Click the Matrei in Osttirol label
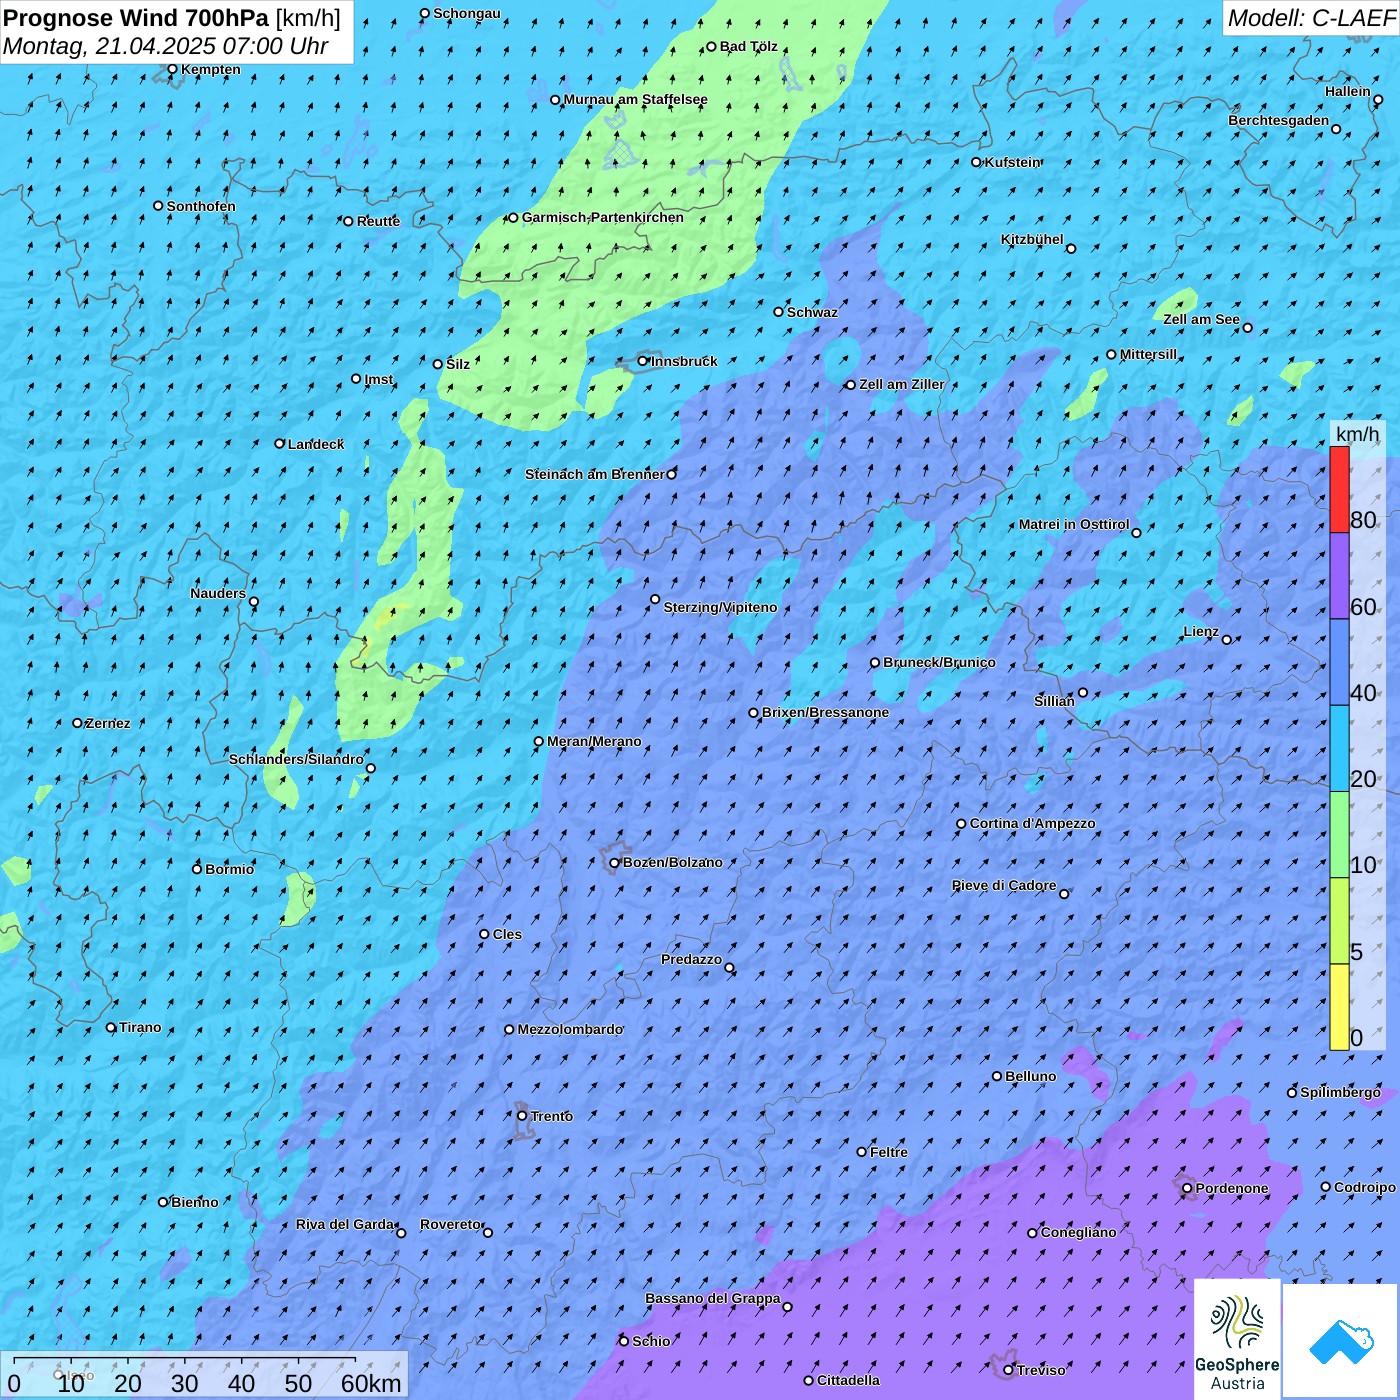 1074,524
